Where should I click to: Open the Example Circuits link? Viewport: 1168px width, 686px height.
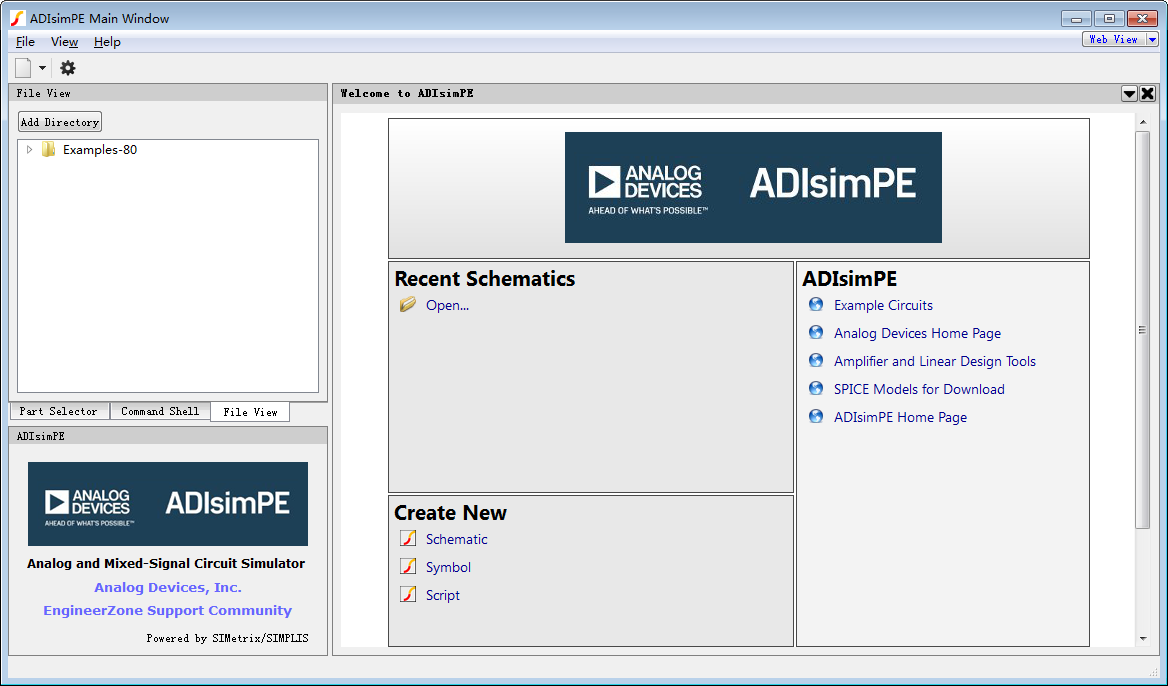pyautogui.click(x=883, y=305)
